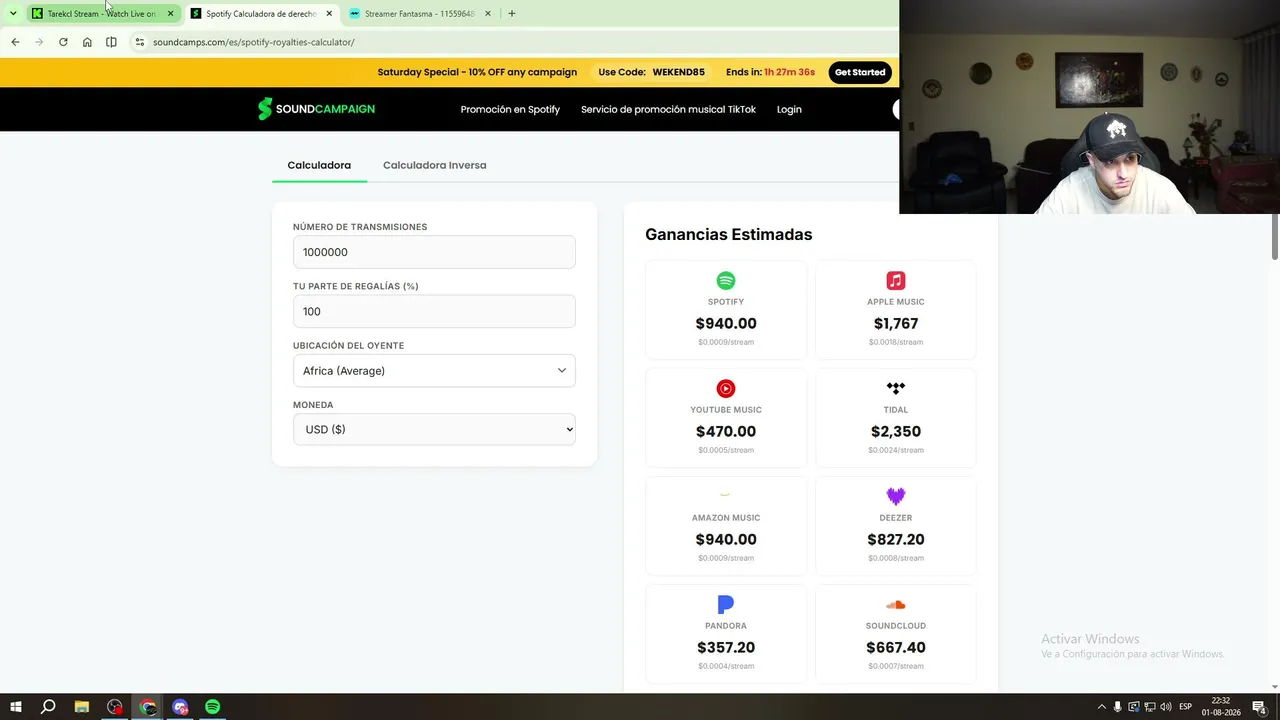Viewport: 1280px width, 720px height.
Task: Click the offer countdown timer
Action: click(x=790, y=72)
